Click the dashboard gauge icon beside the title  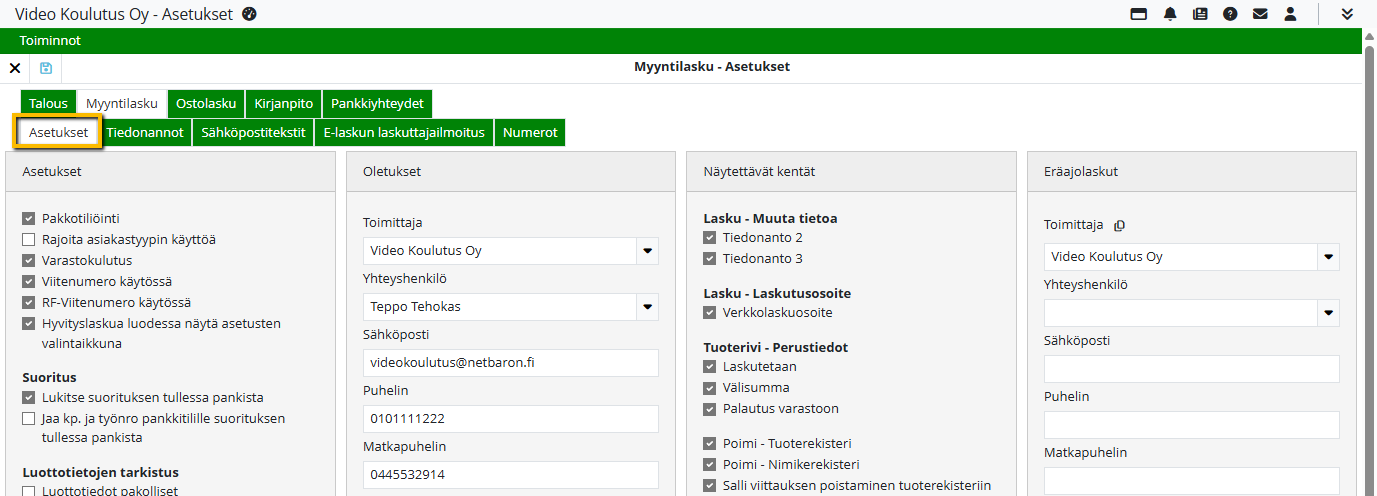pos(250,14)
